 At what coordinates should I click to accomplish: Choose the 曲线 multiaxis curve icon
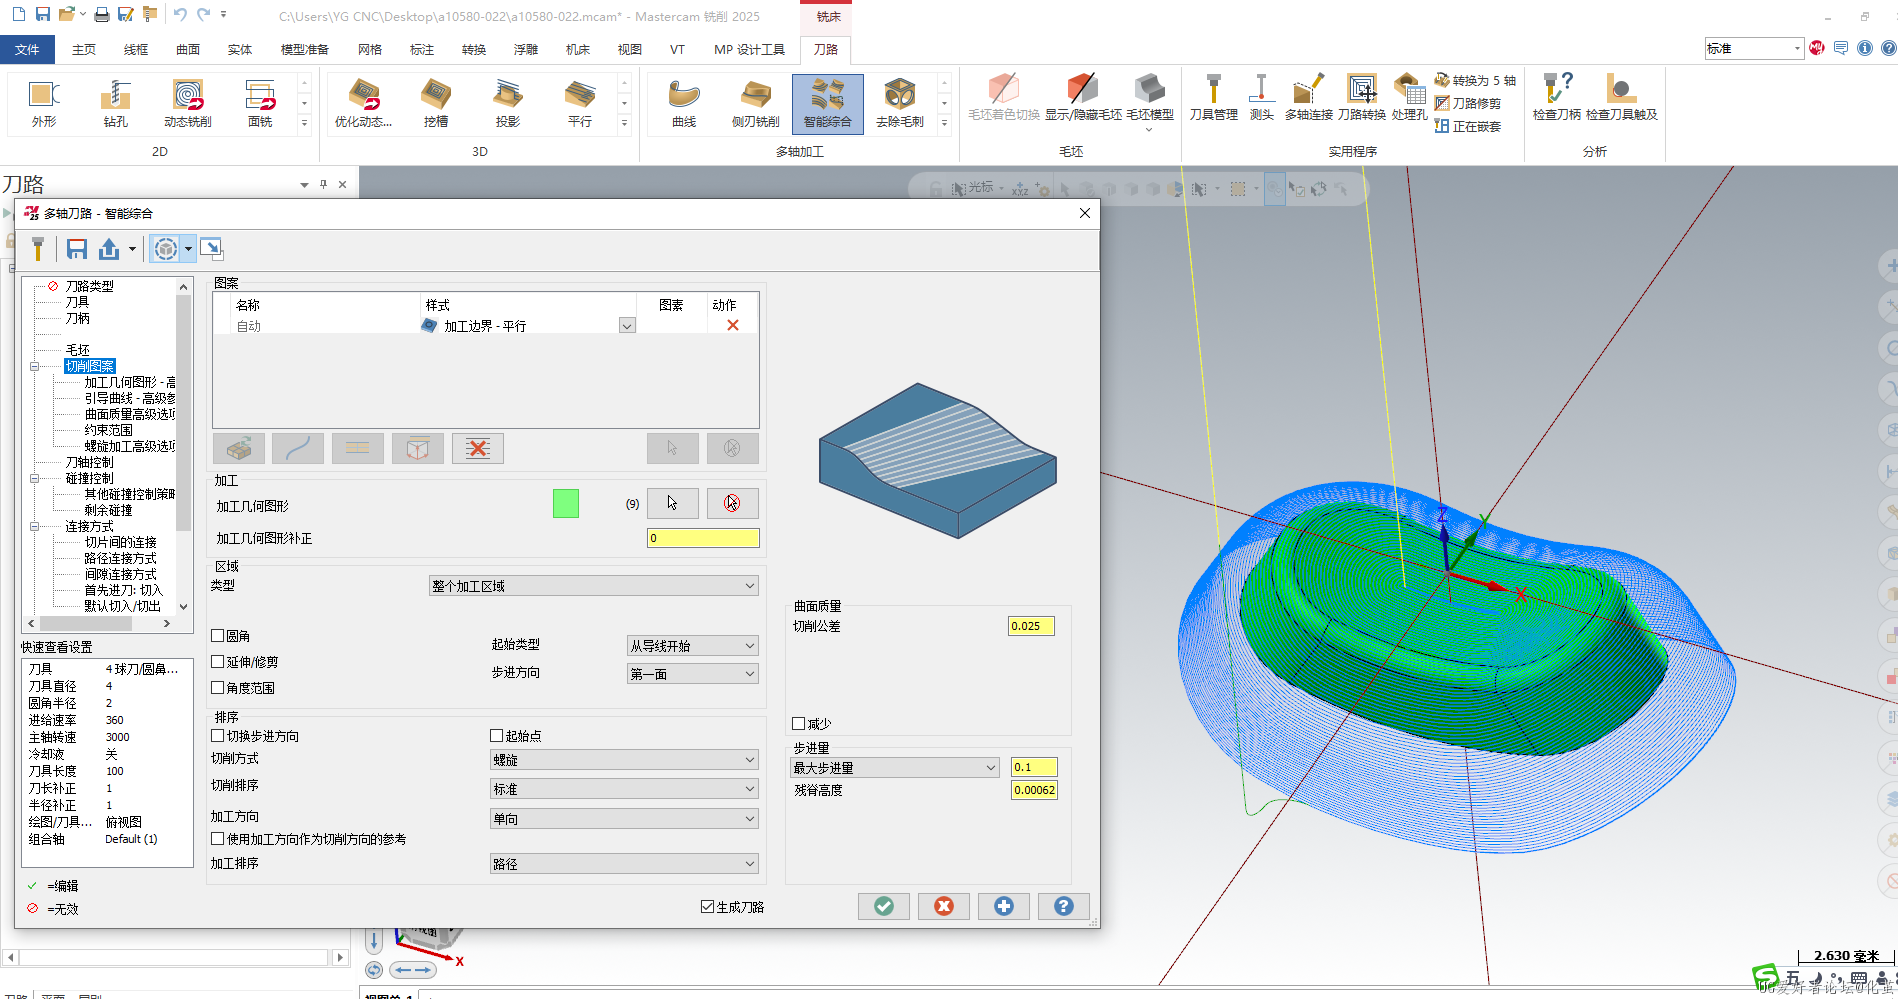pos(684,103)
